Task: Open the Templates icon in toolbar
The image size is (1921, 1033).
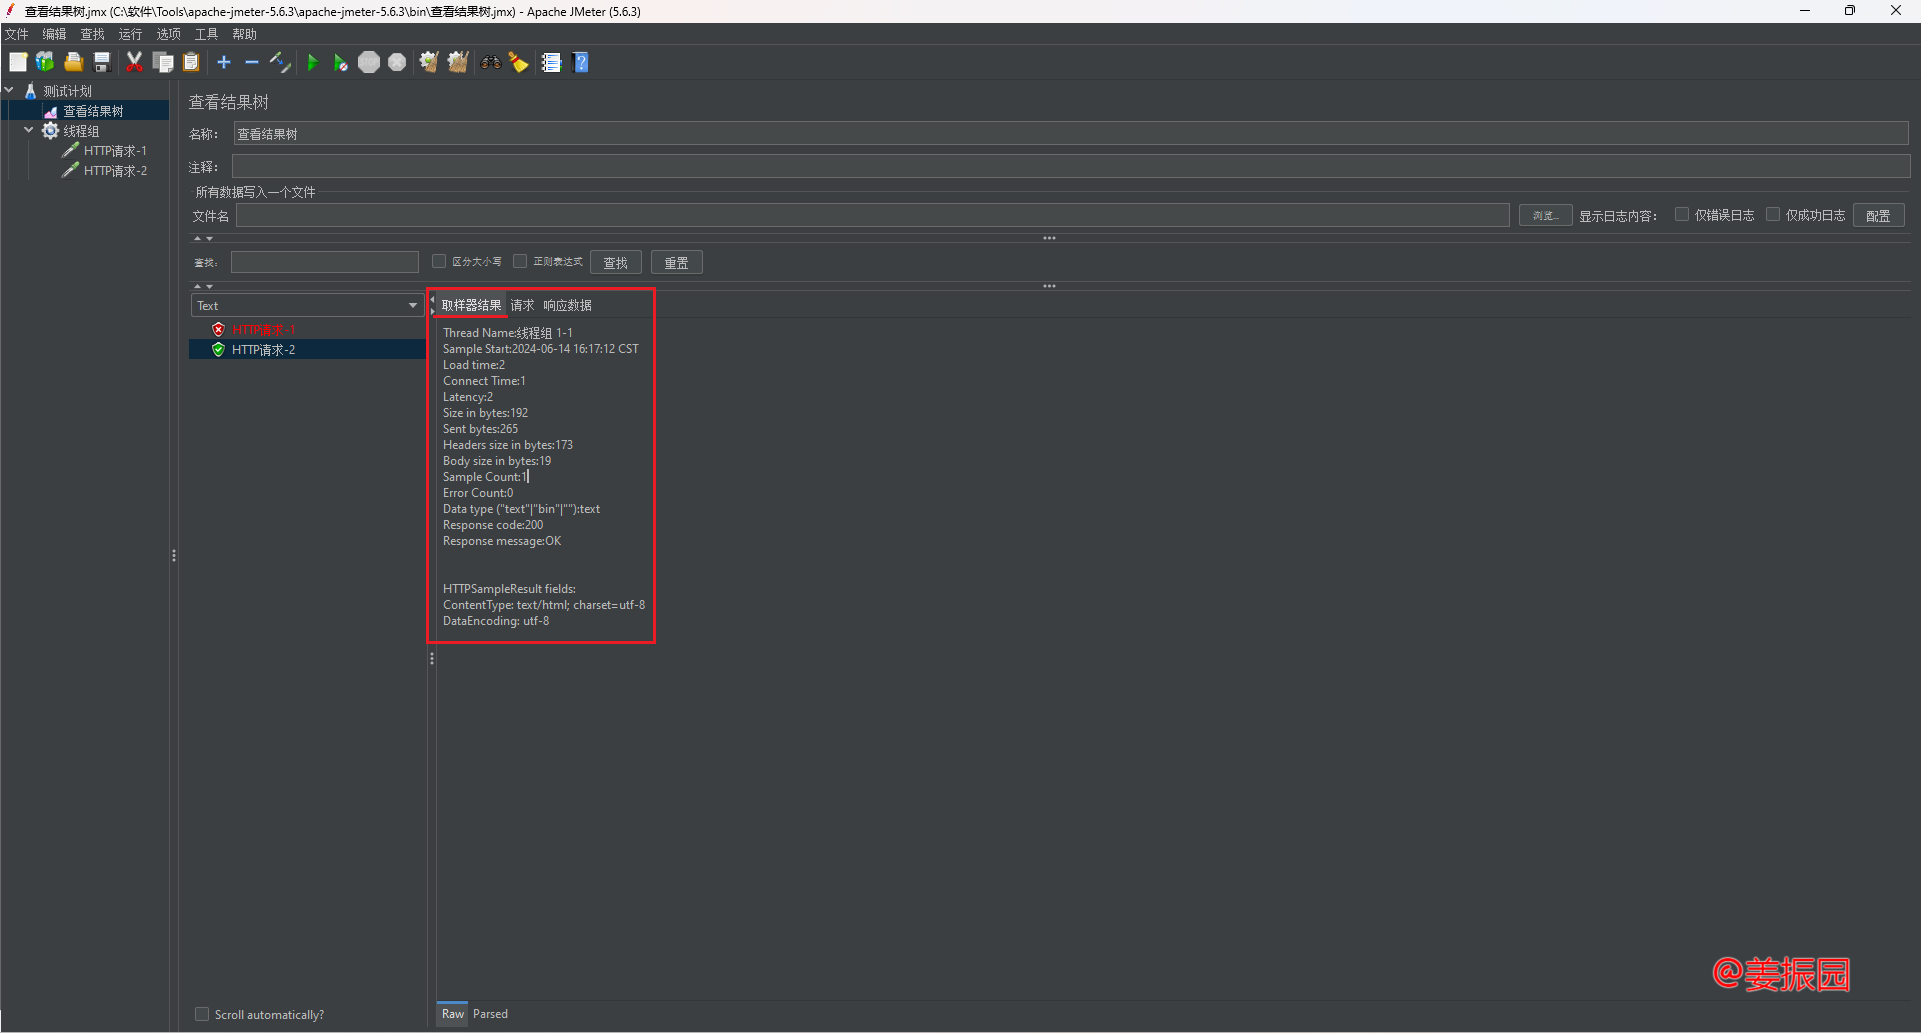Action: [x=45, y=62]
